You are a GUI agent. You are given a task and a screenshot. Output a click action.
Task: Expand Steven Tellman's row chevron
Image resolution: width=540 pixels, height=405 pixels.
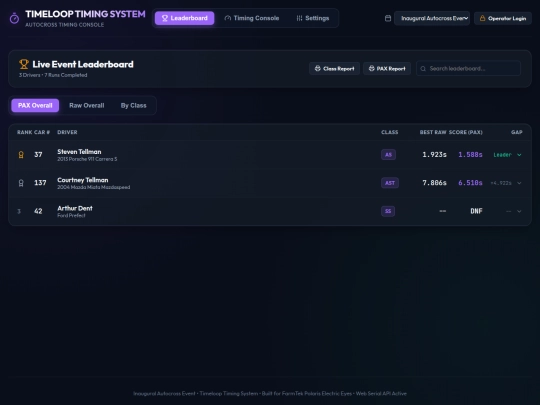519,155
